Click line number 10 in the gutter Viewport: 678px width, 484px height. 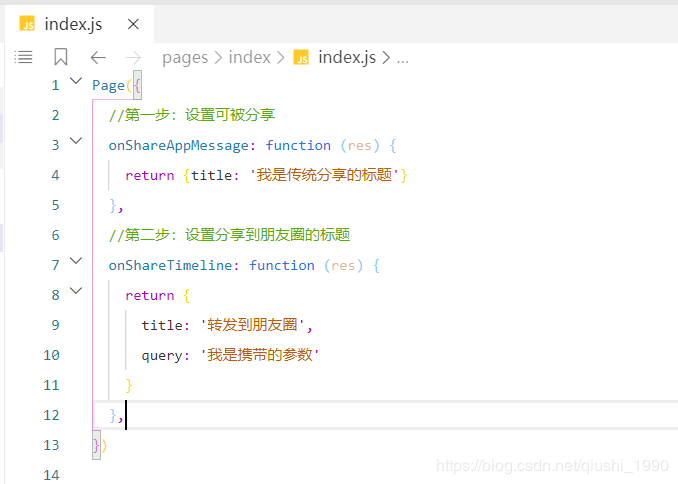(51, 355)
